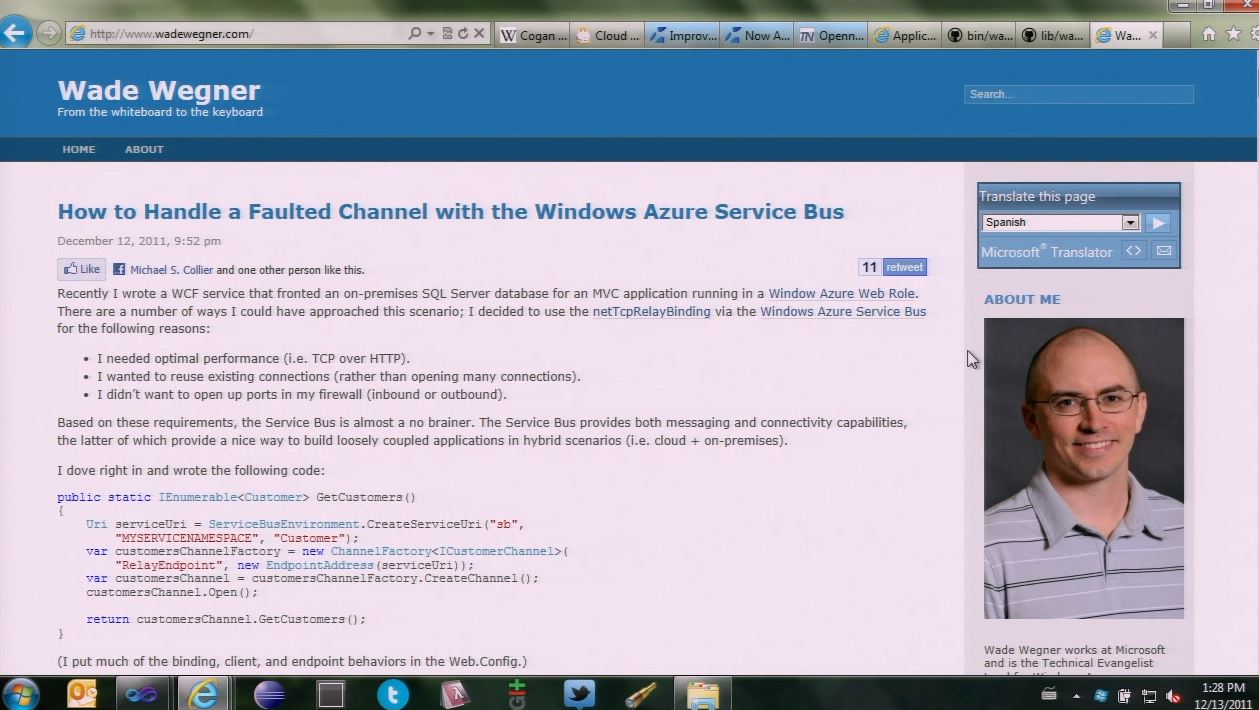Open Favorites with the star icon
Viewport: 1259px width, 710px height.
point(1232,34)
